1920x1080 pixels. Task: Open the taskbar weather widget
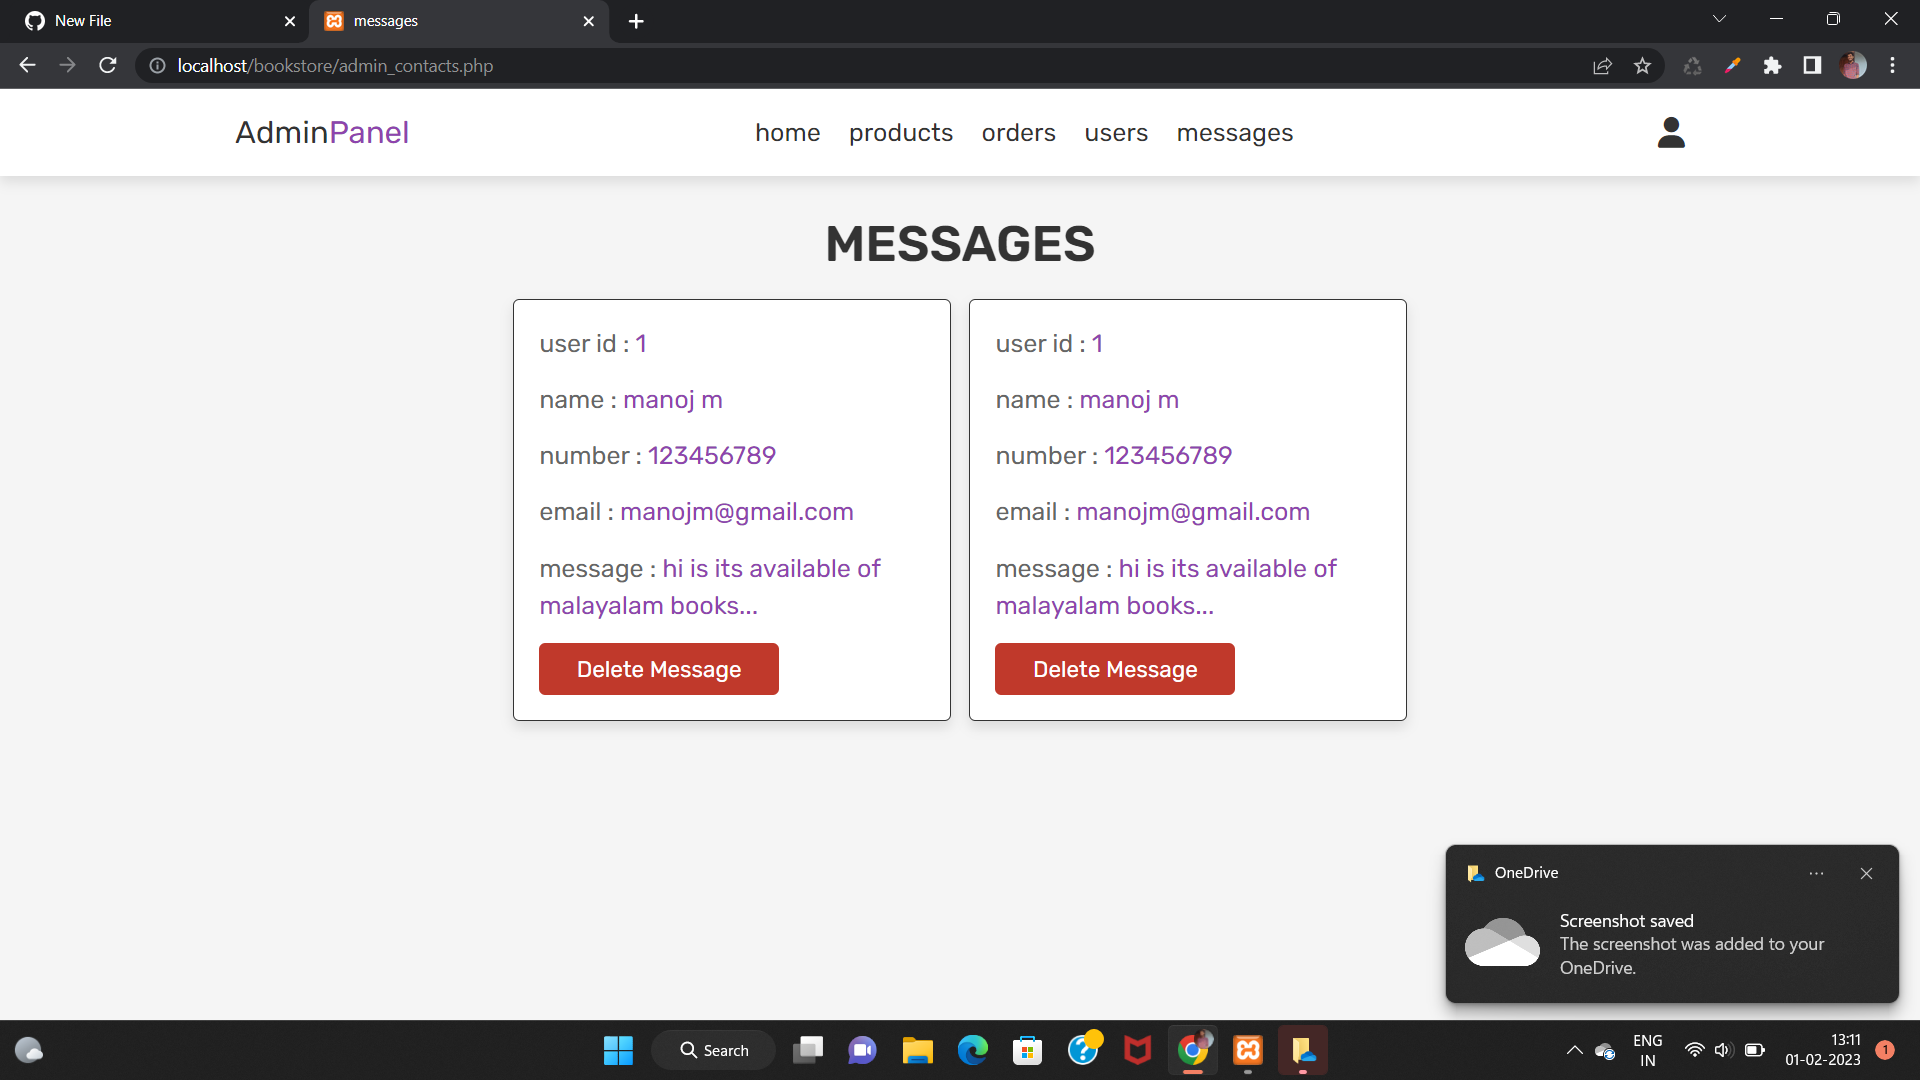coord(29,1050)
